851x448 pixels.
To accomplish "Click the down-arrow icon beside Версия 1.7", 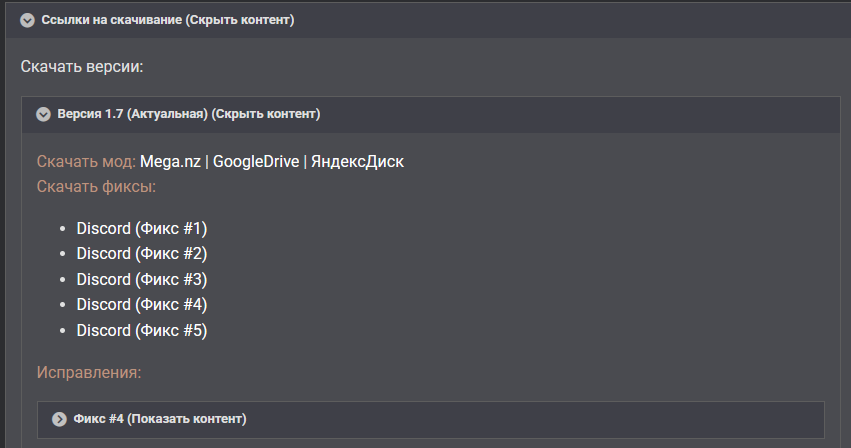I will pos(44,114).
